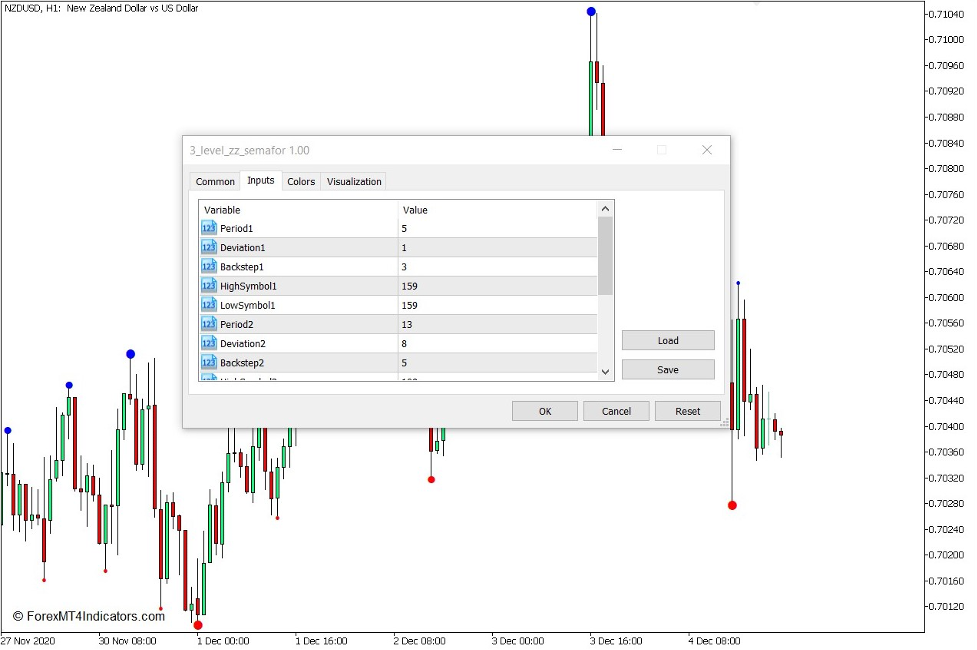977x650 pixels.
Task: Dismiss the dialog with Cancel
Action: (616, 410)
